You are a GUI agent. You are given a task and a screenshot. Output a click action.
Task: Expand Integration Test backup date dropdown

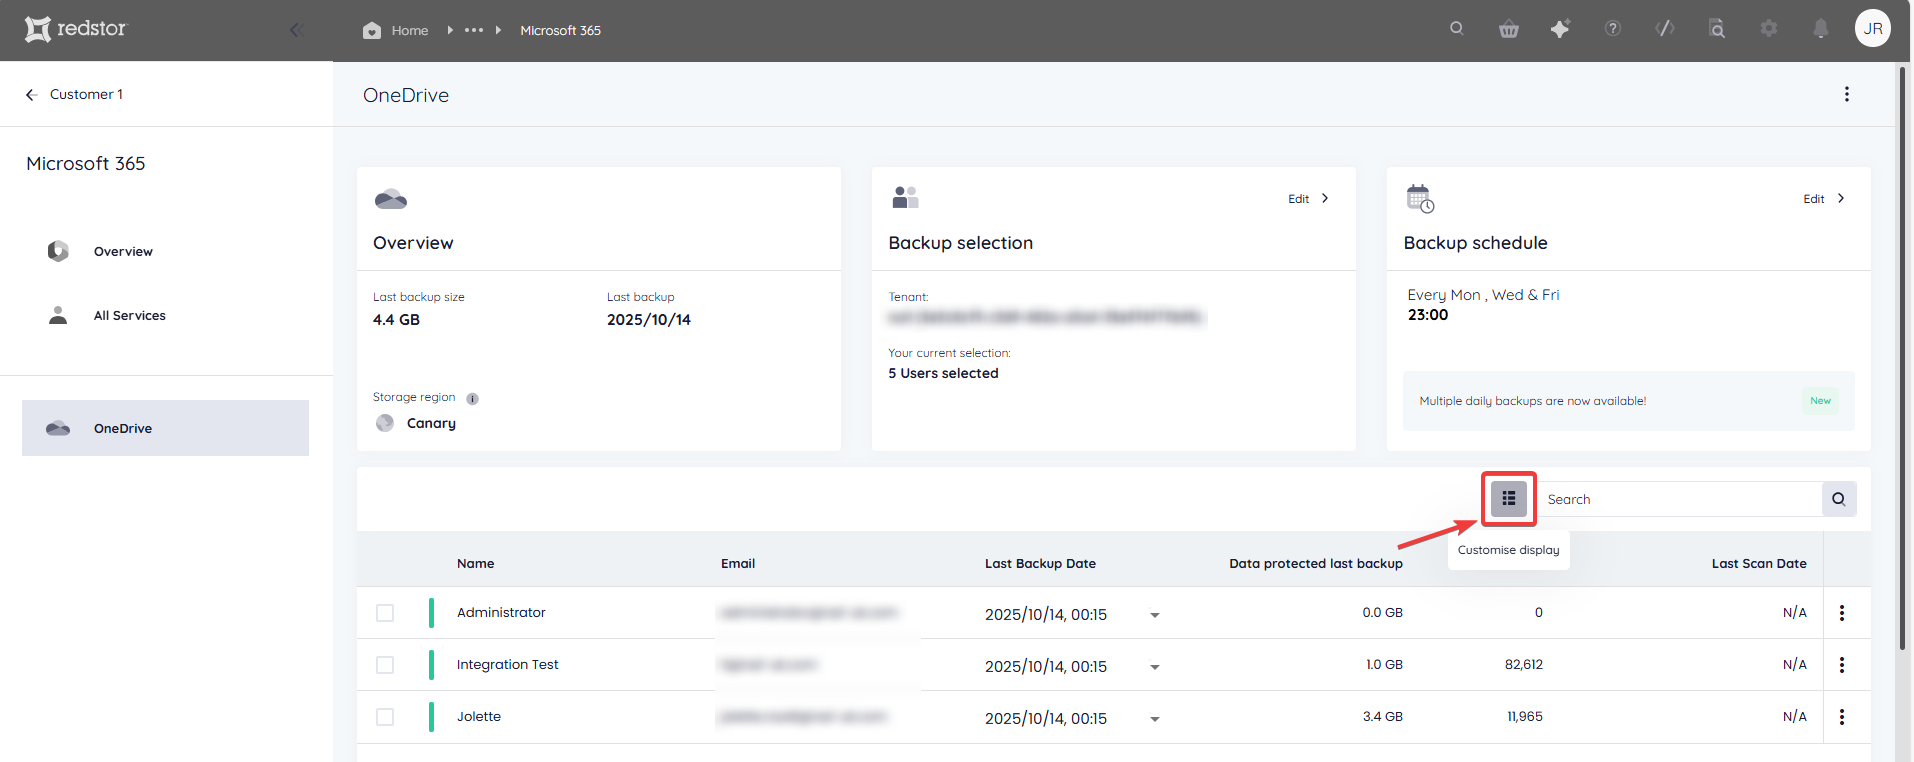tap(1155, 667)
